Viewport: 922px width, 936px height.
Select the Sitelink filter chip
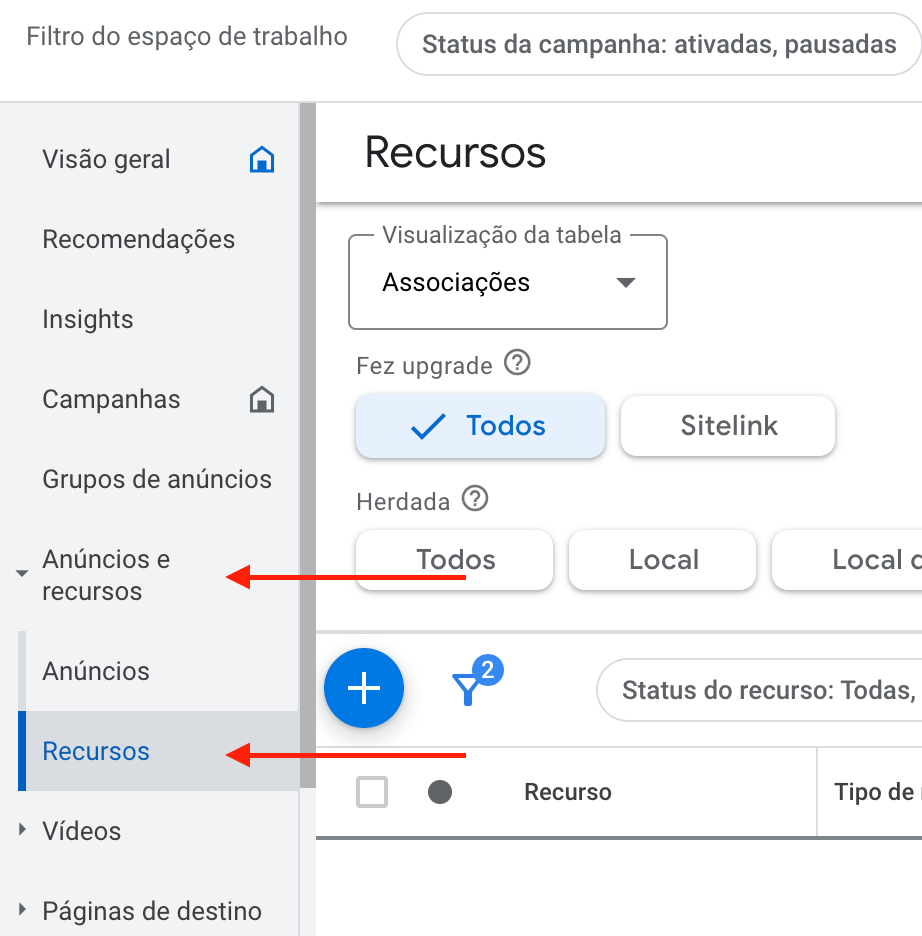[728, 426]
